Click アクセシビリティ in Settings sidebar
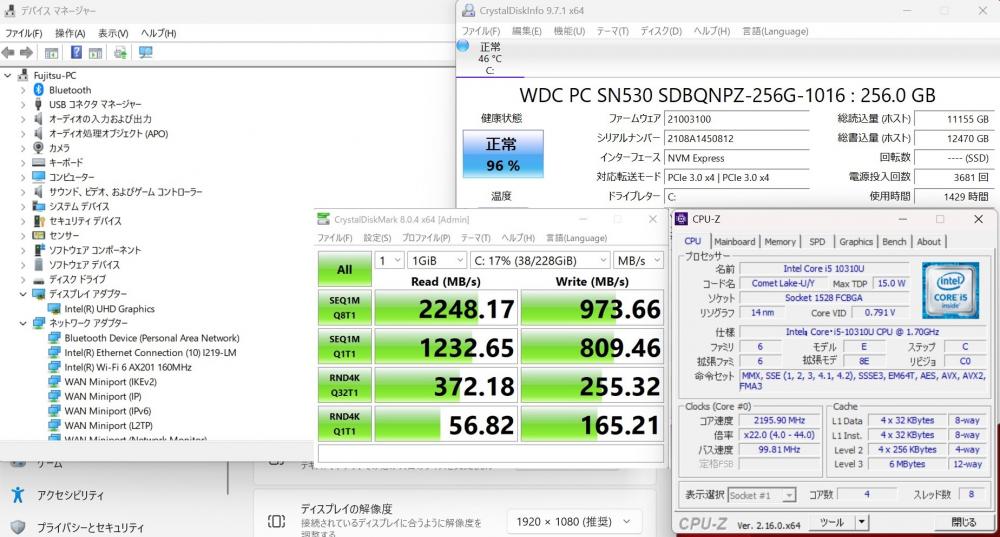 pos(70,495)
